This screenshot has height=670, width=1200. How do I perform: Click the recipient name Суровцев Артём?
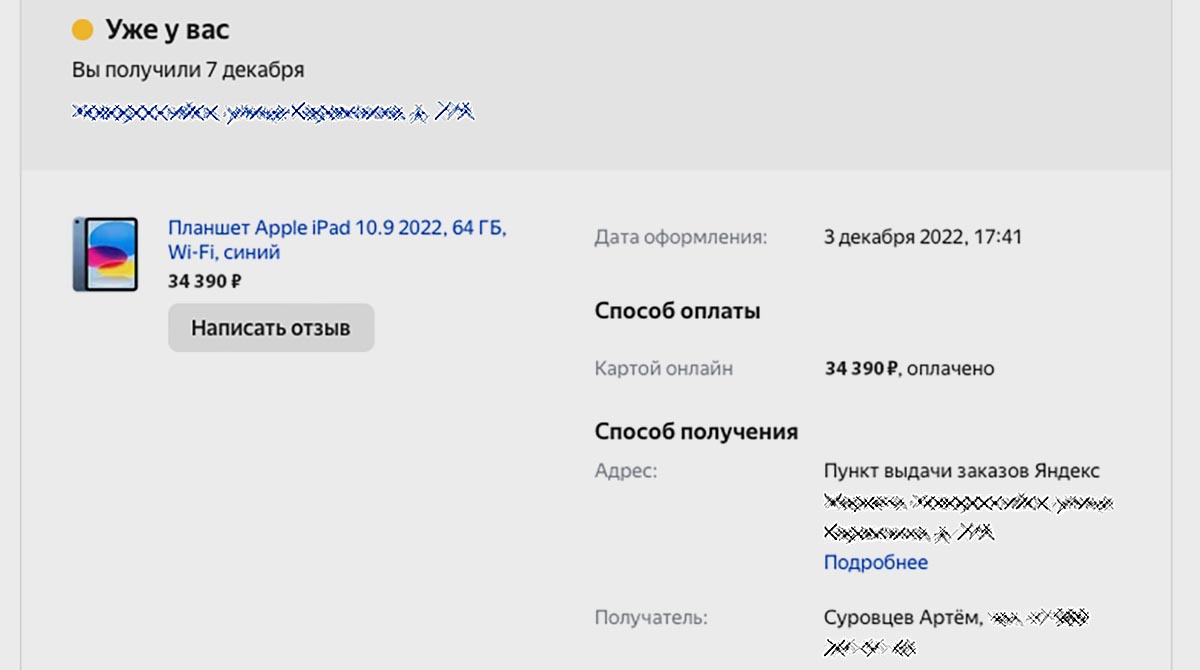(903, 617)
